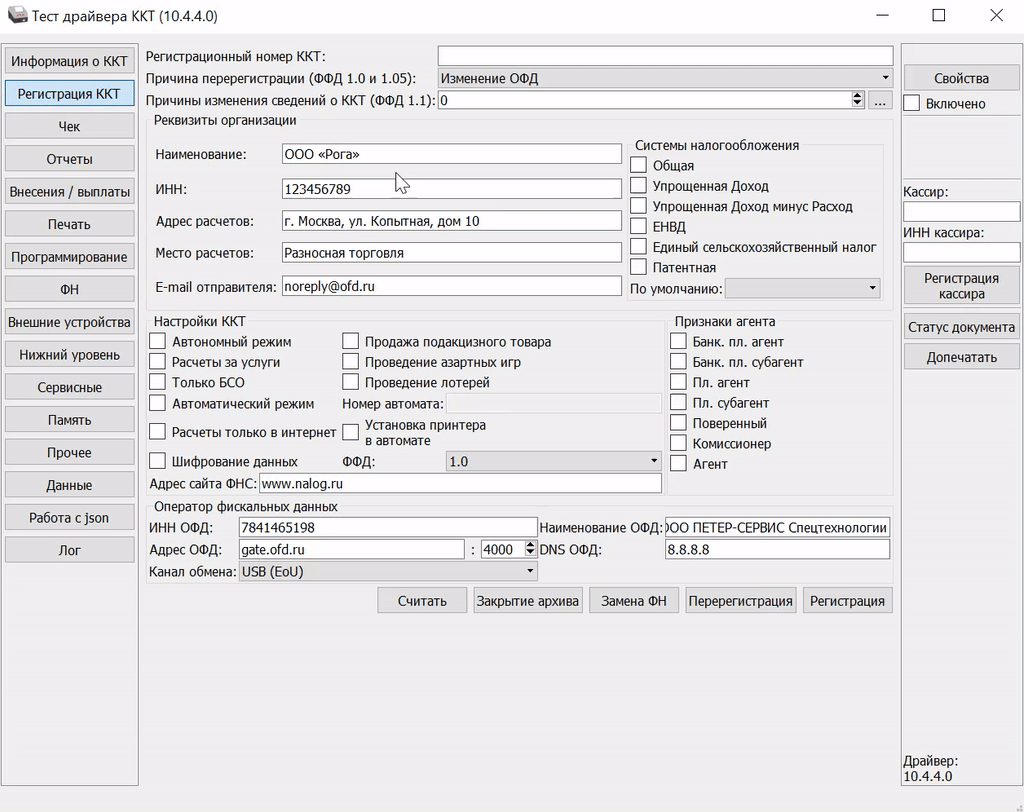Screen dimensions: 1024x812
Task: Click the app icon in title bar
Action: (x=16, y=16)
